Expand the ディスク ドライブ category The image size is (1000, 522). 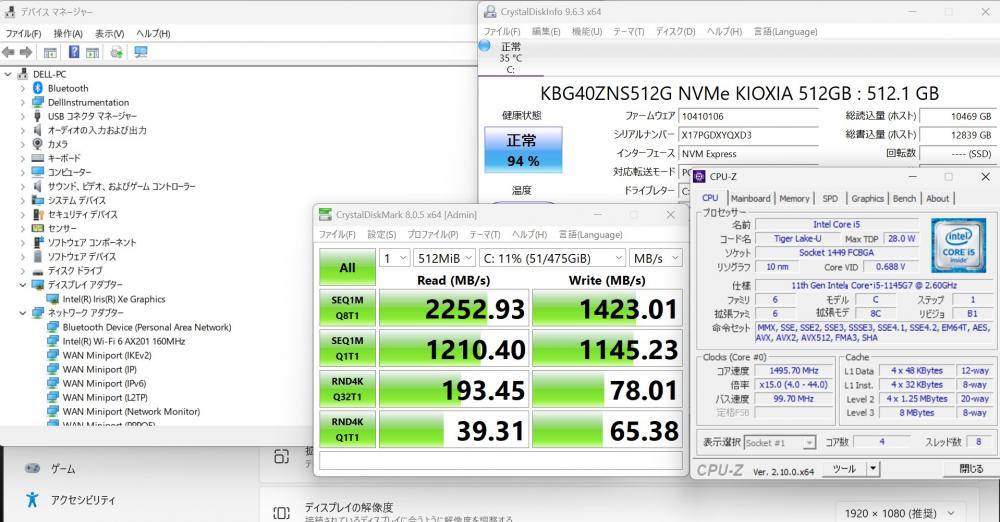(x=23, y=271)
